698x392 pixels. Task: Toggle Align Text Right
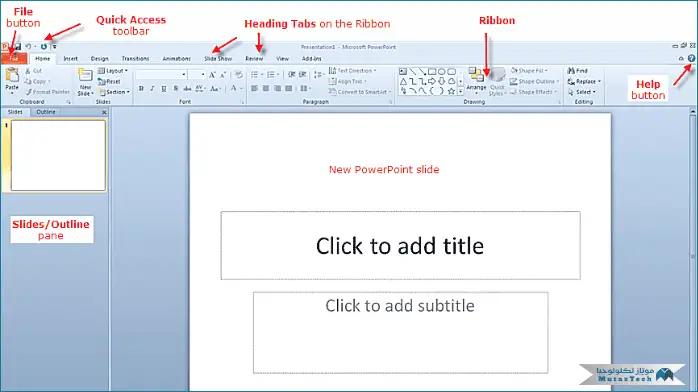[277, 89]
